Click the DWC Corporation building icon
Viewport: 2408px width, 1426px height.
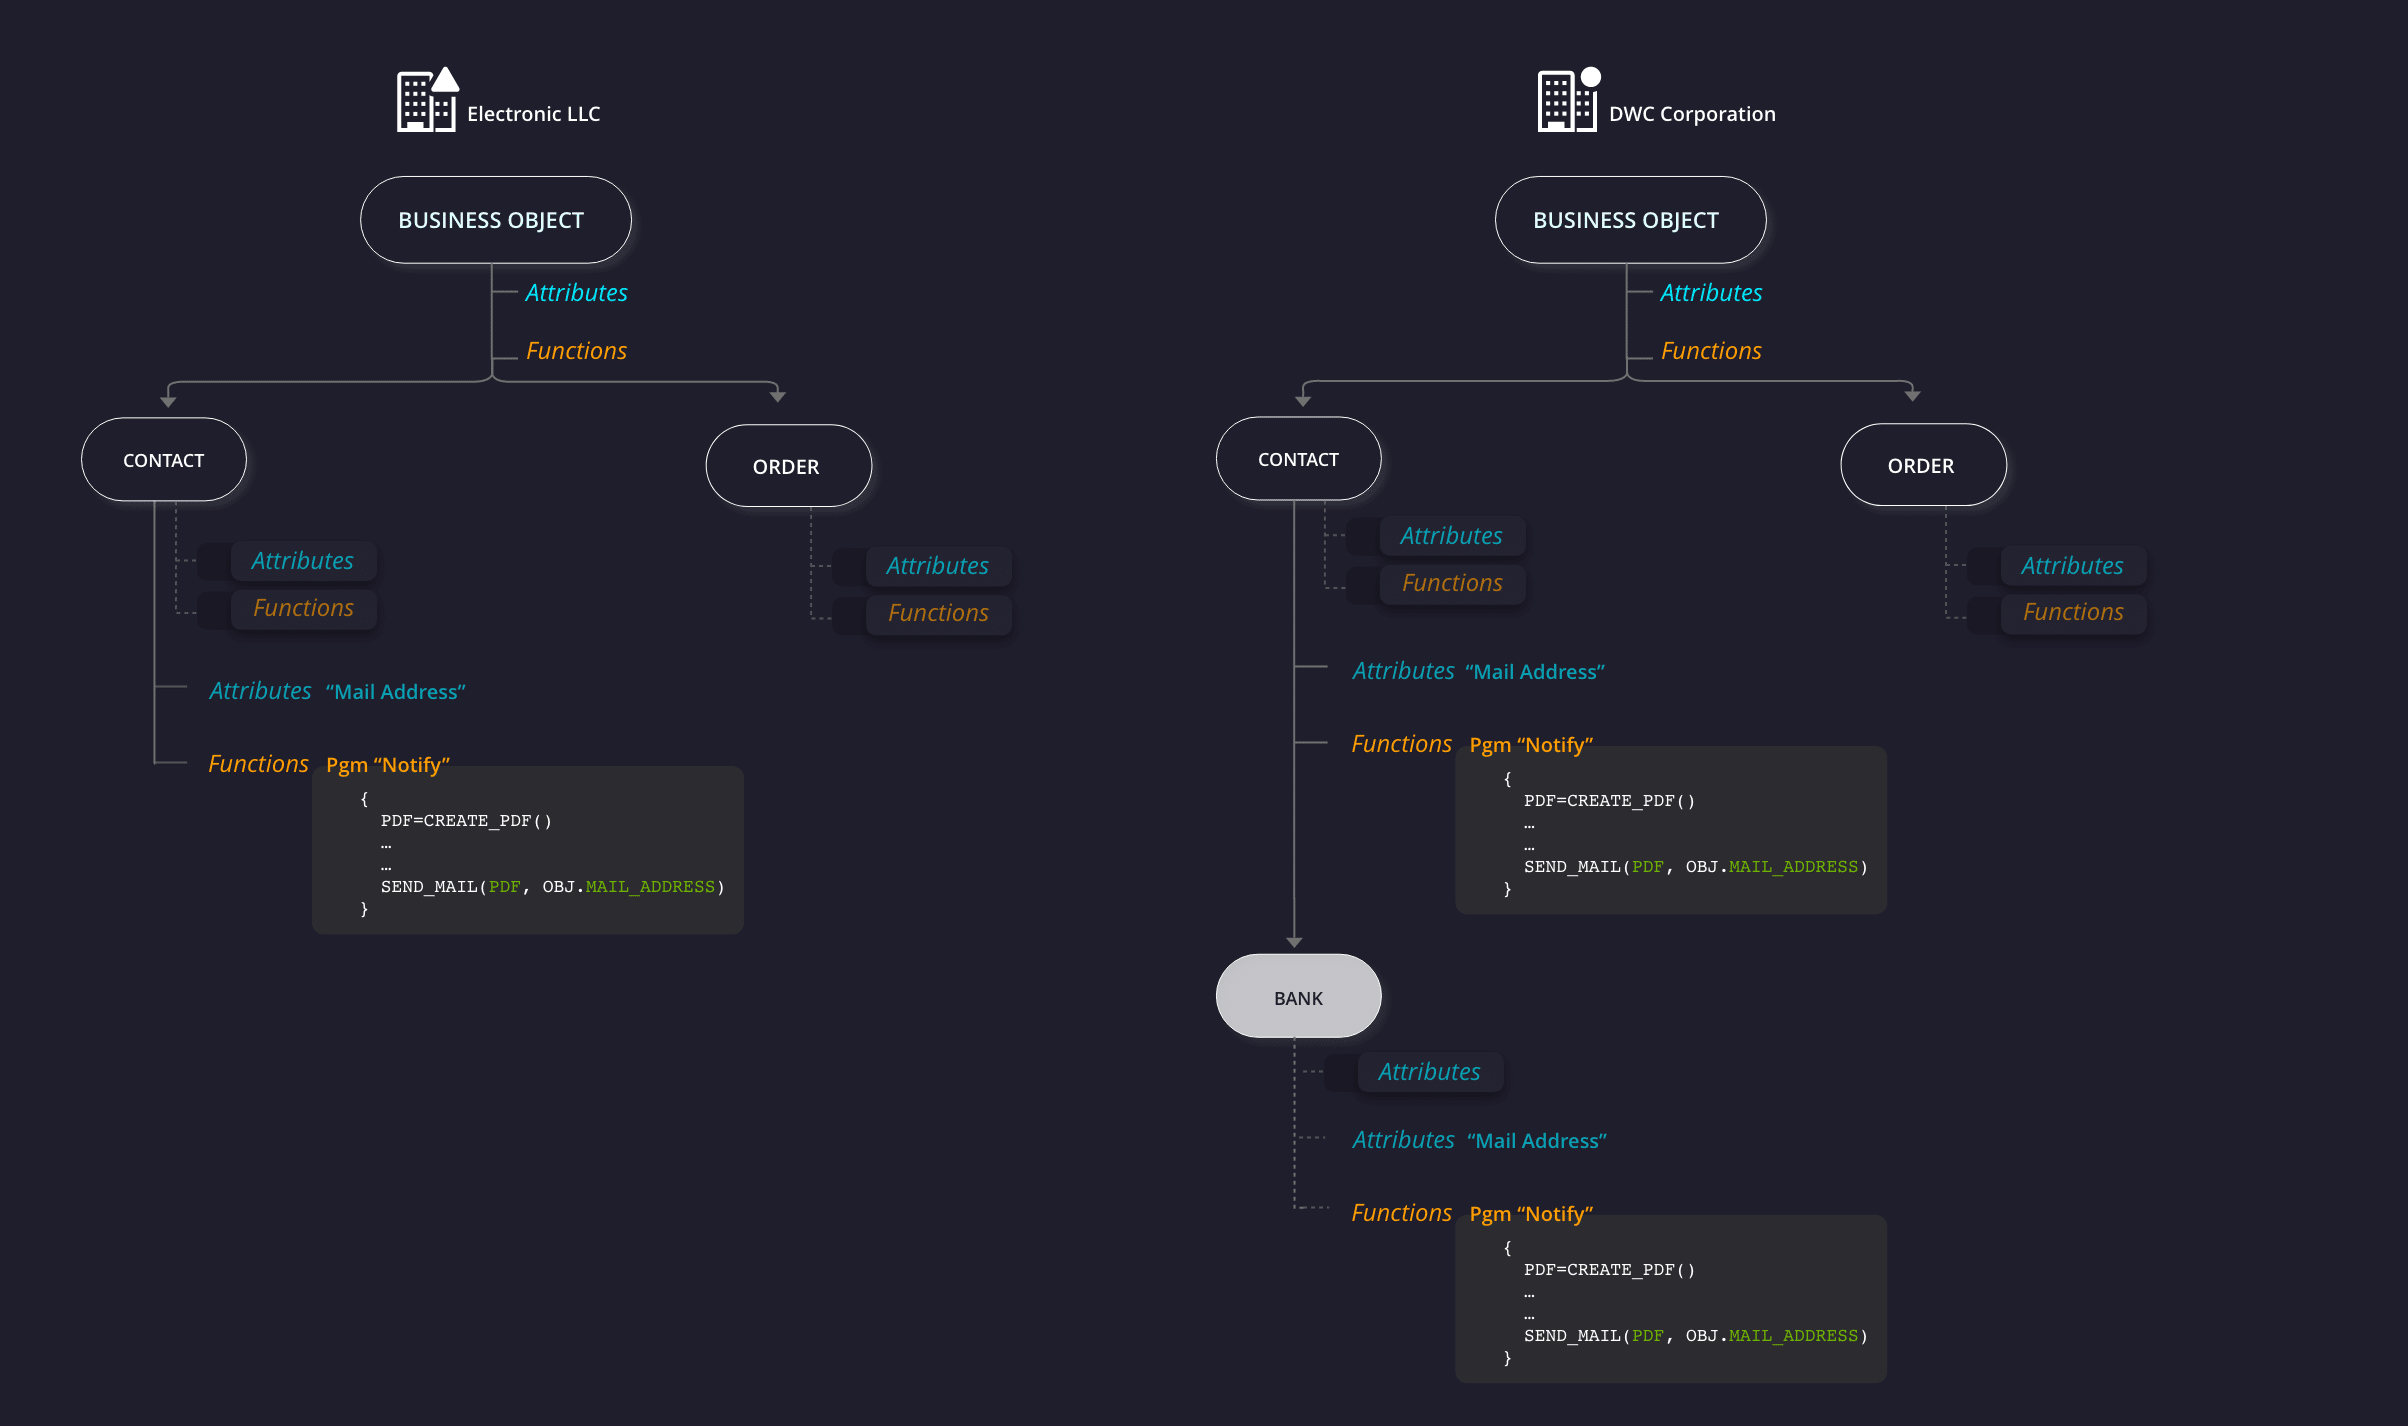point(1568,100)
